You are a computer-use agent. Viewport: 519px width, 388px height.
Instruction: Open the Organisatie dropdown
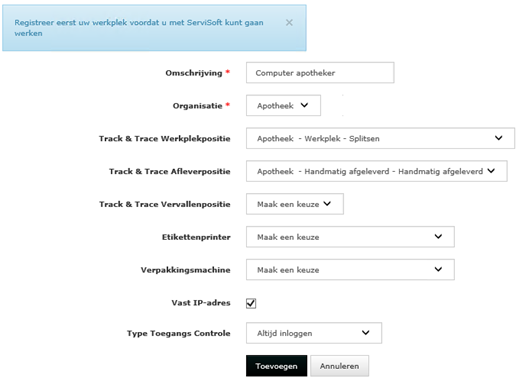(283, 105)
